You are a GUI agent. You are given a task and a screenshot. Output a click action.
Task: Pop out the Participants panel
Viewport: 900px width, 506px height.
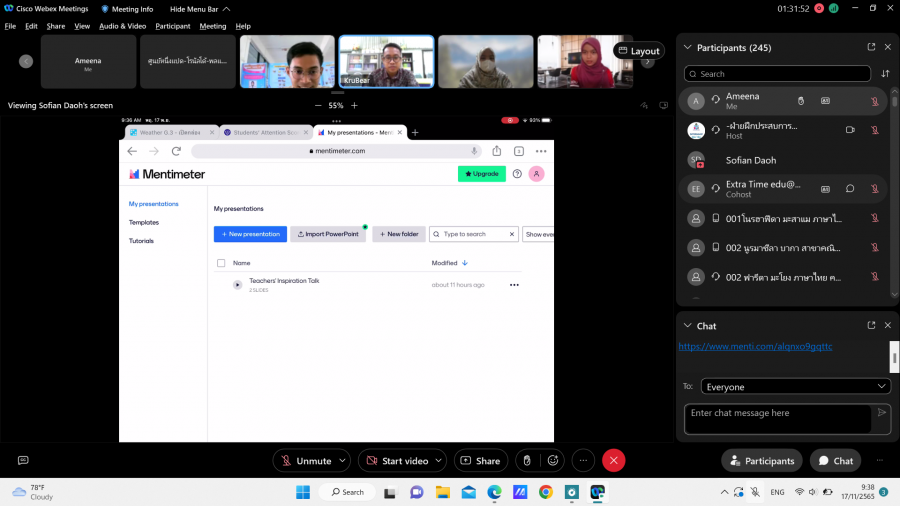871,47
